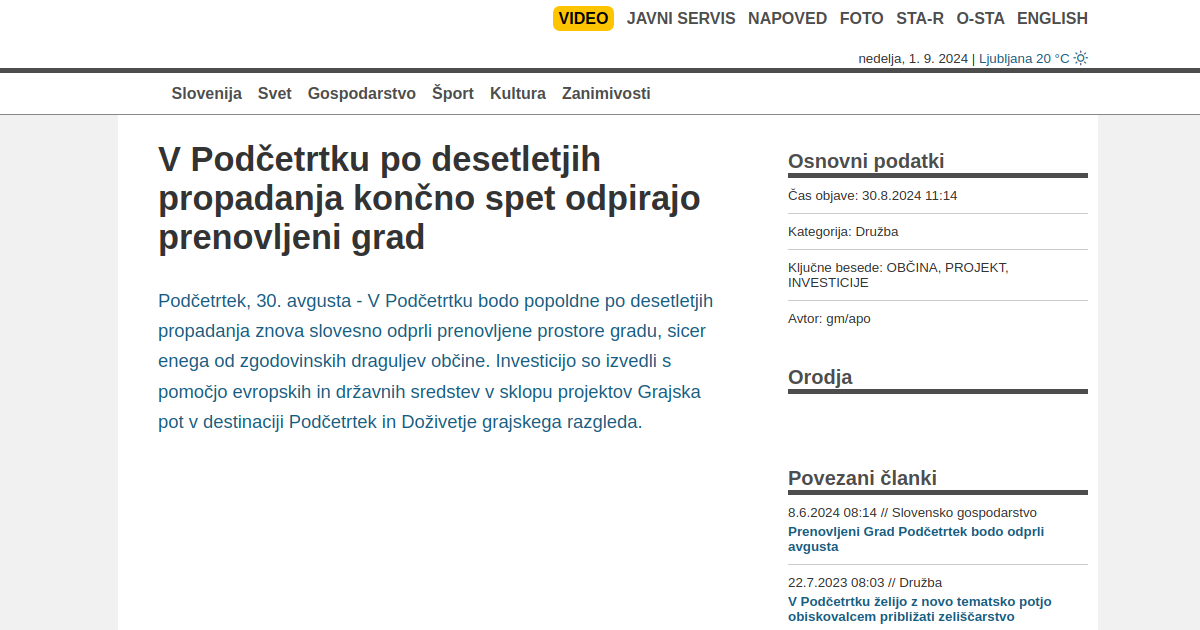Viewport: 1200px width, 630px height.
Task: Open the O-STA page
Action: [980, 18]
